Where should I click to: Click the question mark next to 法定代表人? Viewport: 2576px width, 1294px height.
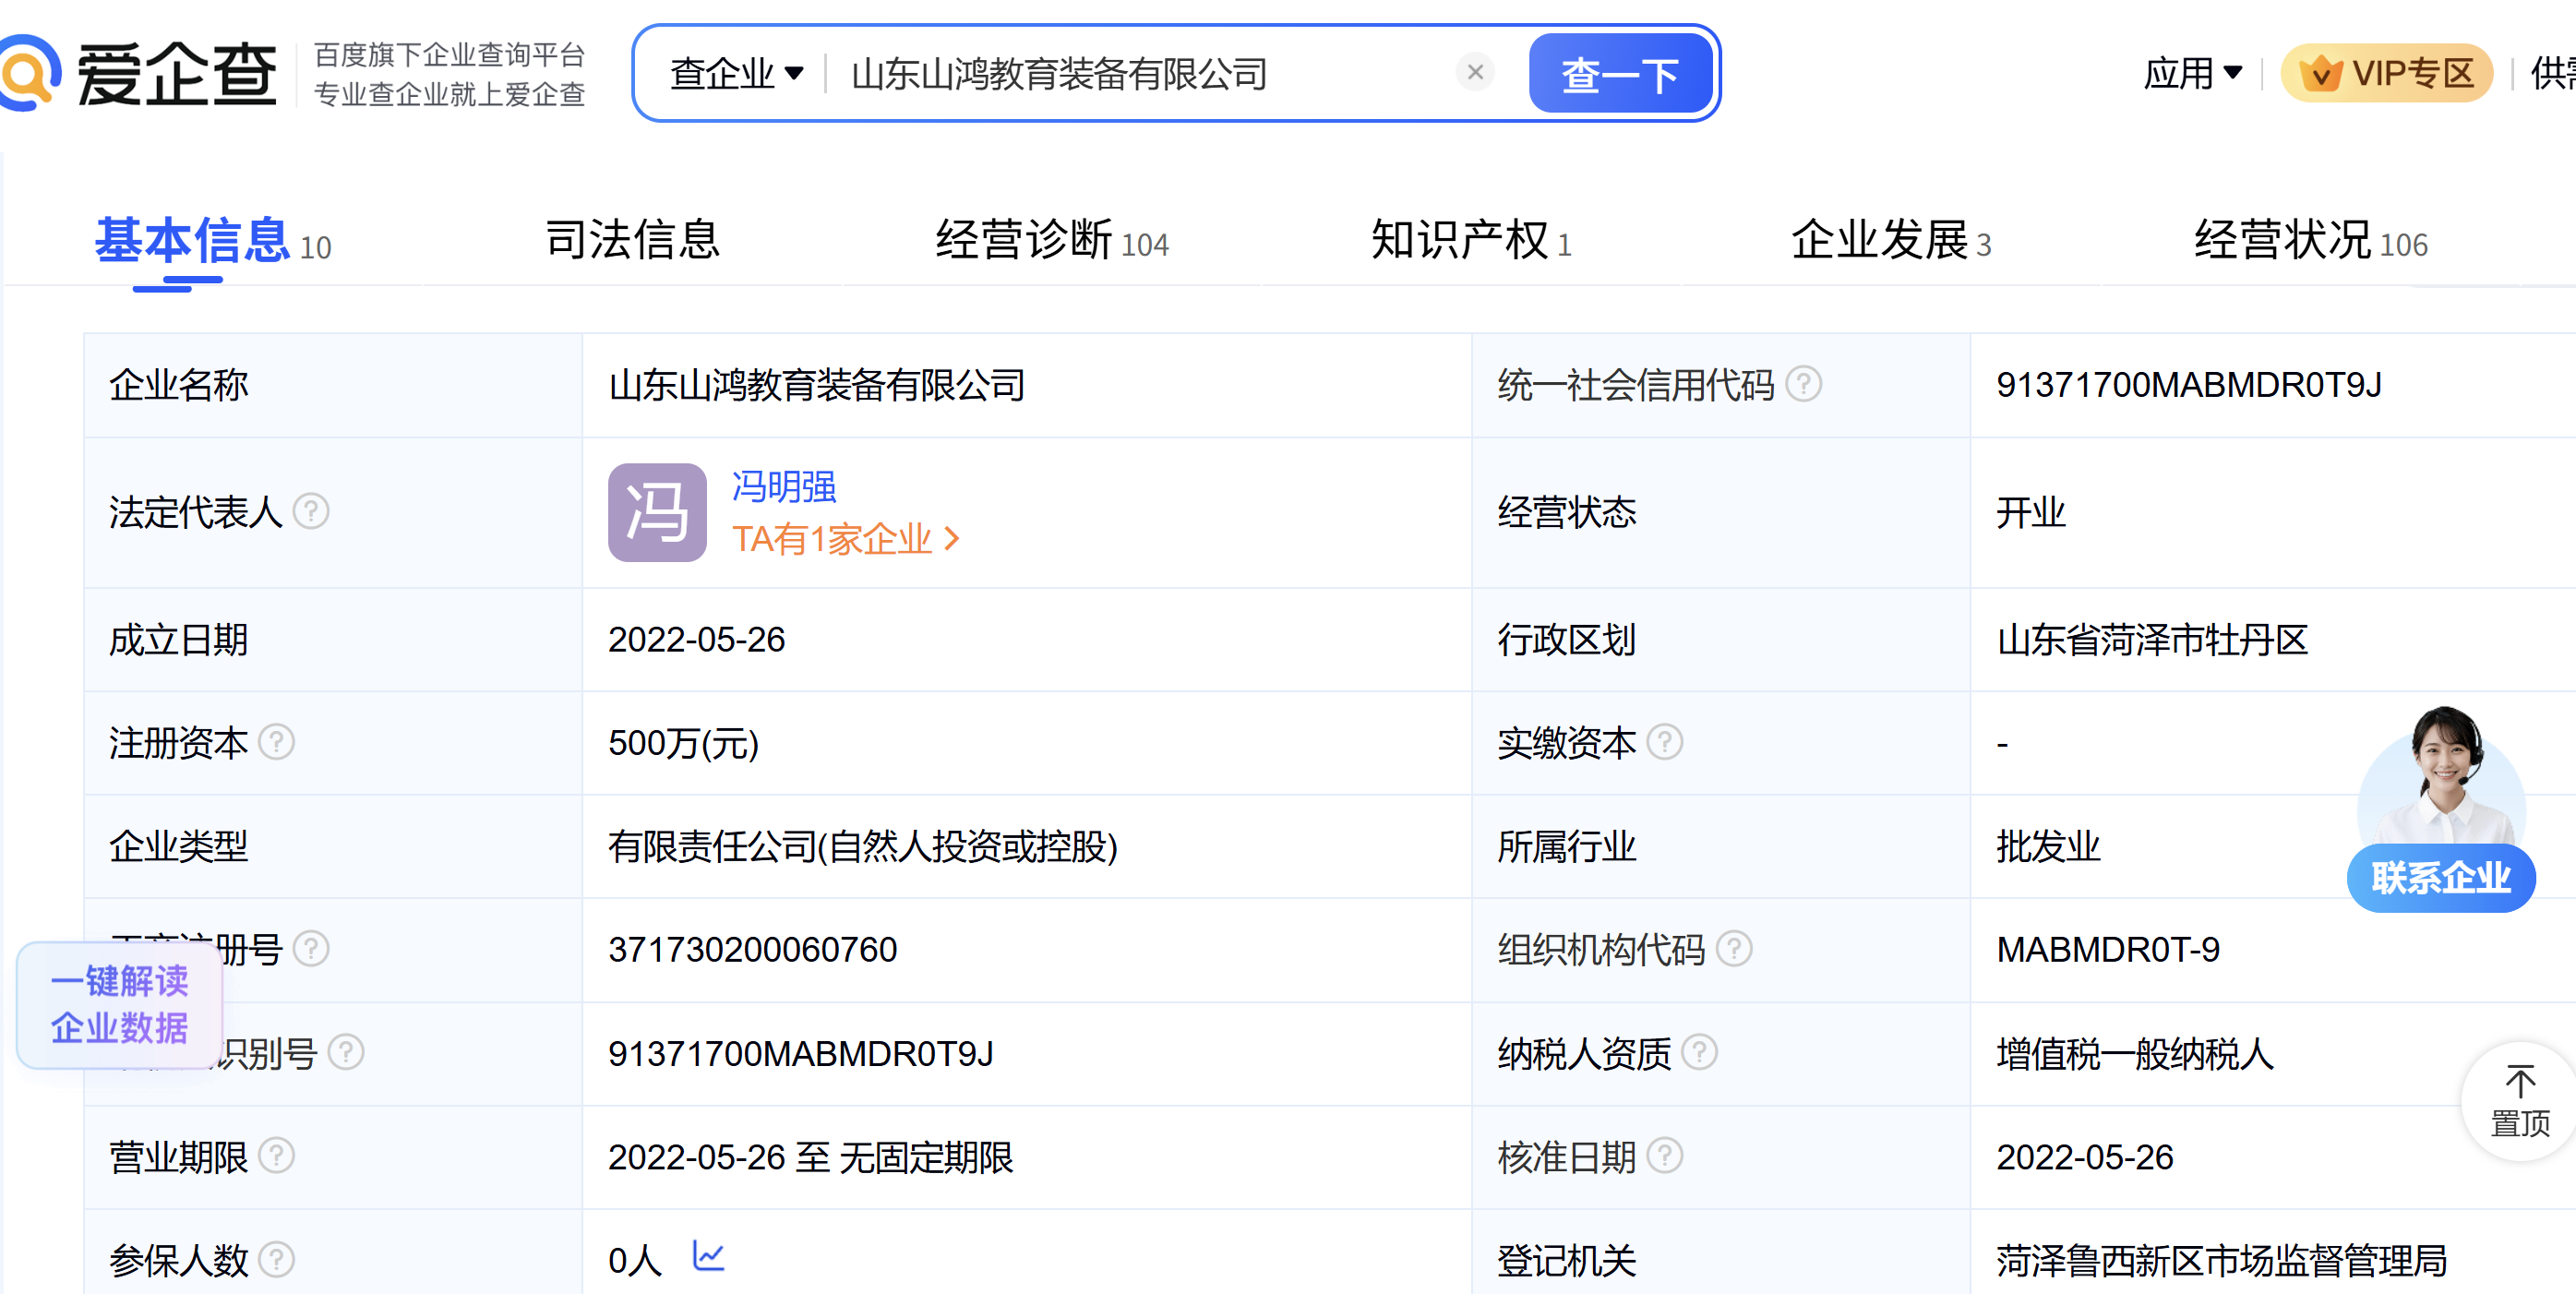click(x=311, y=512)
